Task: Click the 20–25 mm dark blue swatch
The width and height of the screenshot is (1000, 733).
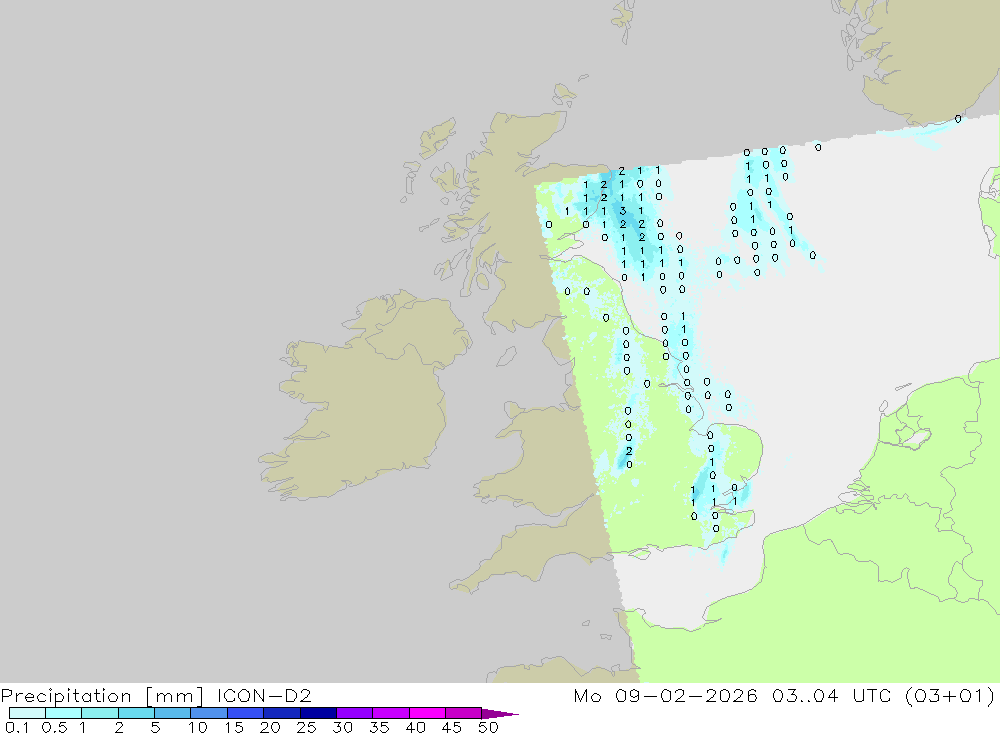Action: point(282,713)
